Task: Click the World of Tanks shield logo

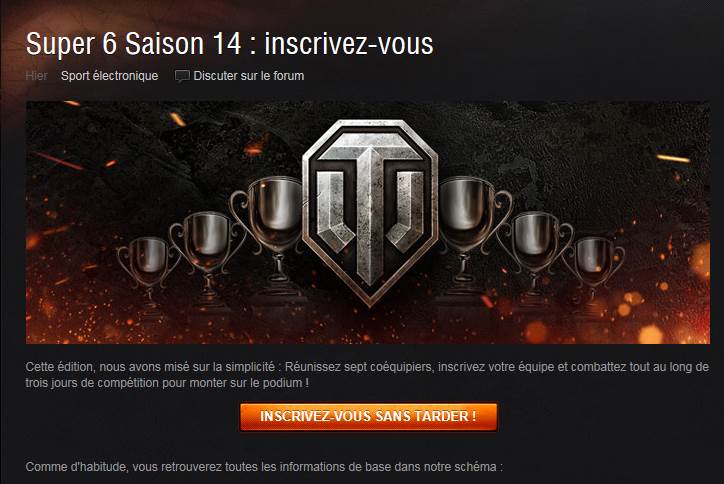Action: pyautogui.click(x=370, y=212)
